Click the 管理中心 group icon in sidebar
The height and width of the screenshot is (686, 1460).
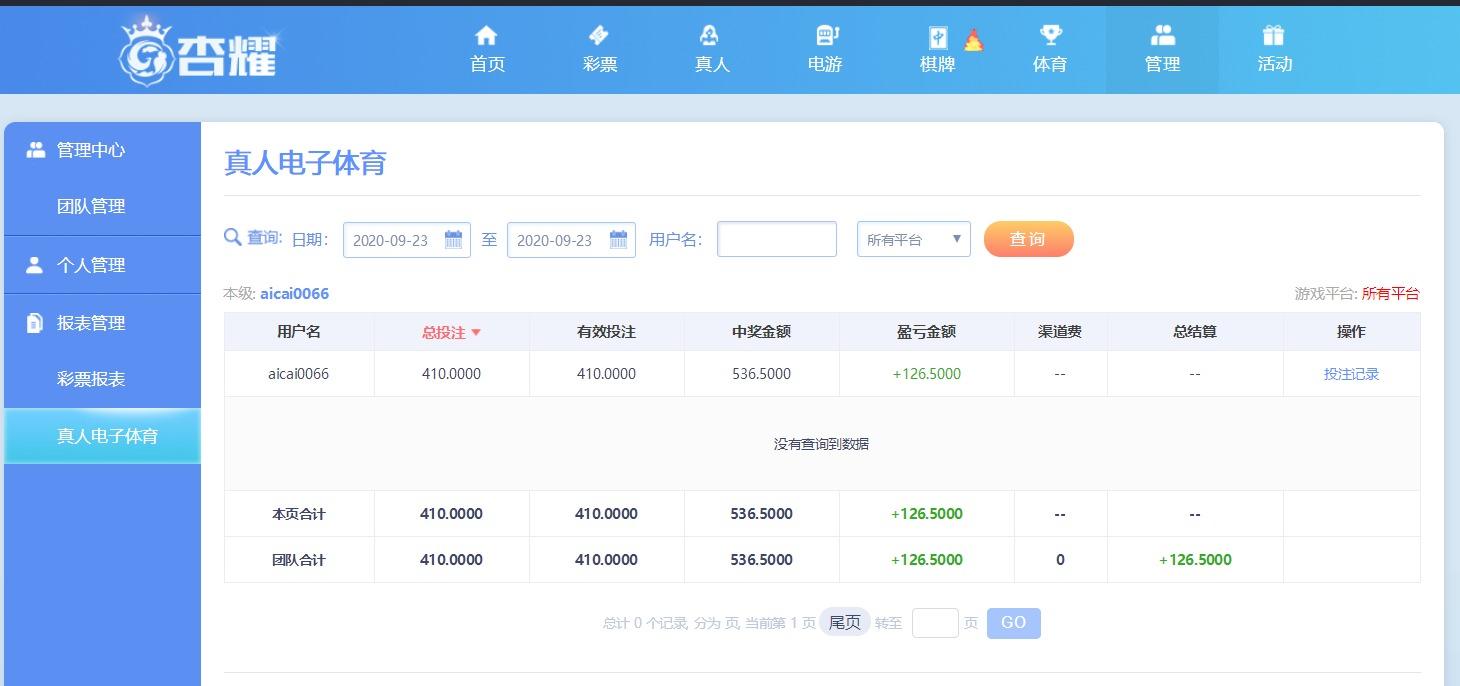click(36, 149)
